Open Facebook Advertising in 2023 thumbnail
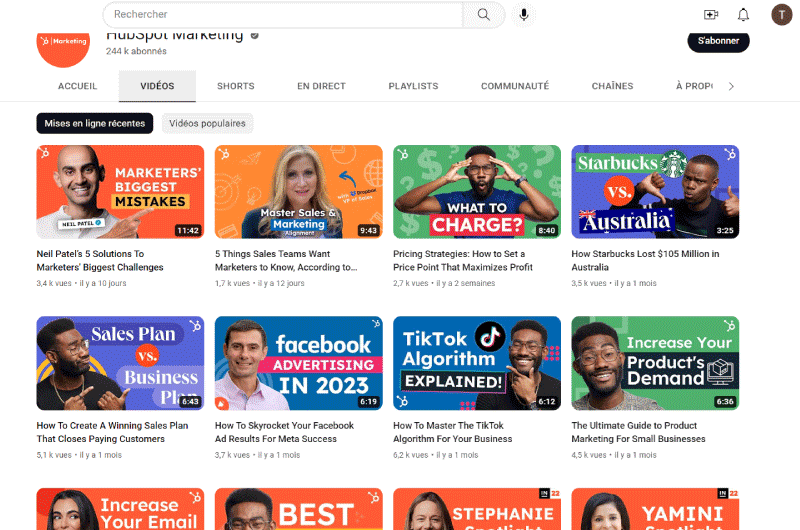This screenshot has height=530, width=800. coord(298,363)
